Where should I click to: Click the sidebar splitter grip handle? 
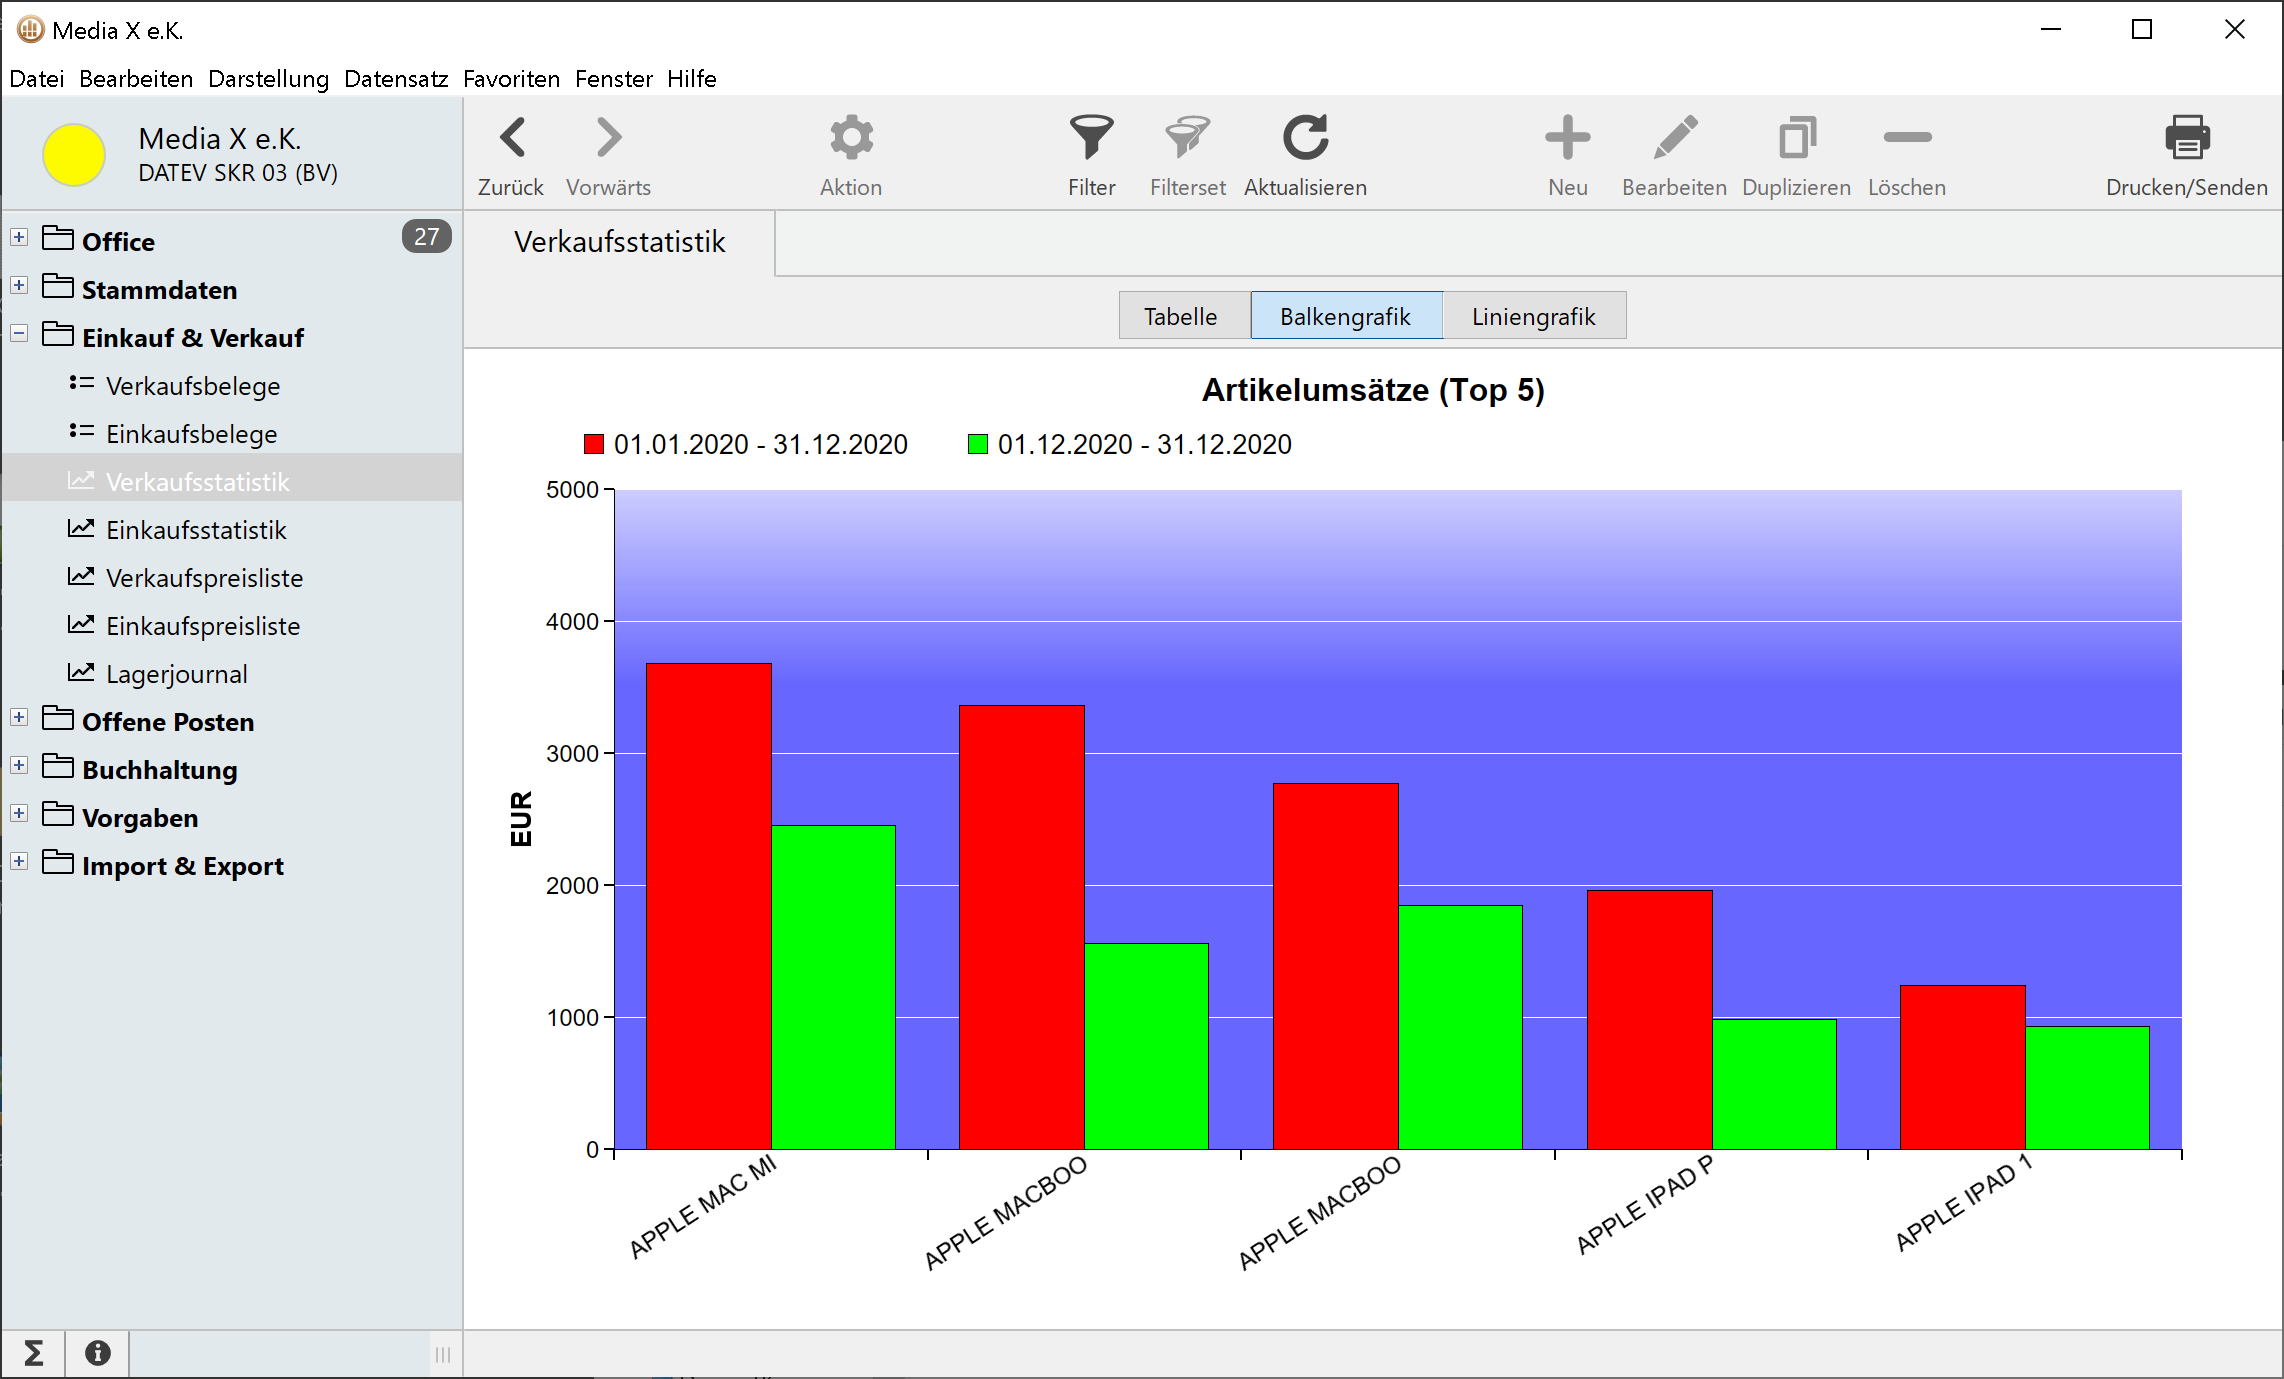443,1354
